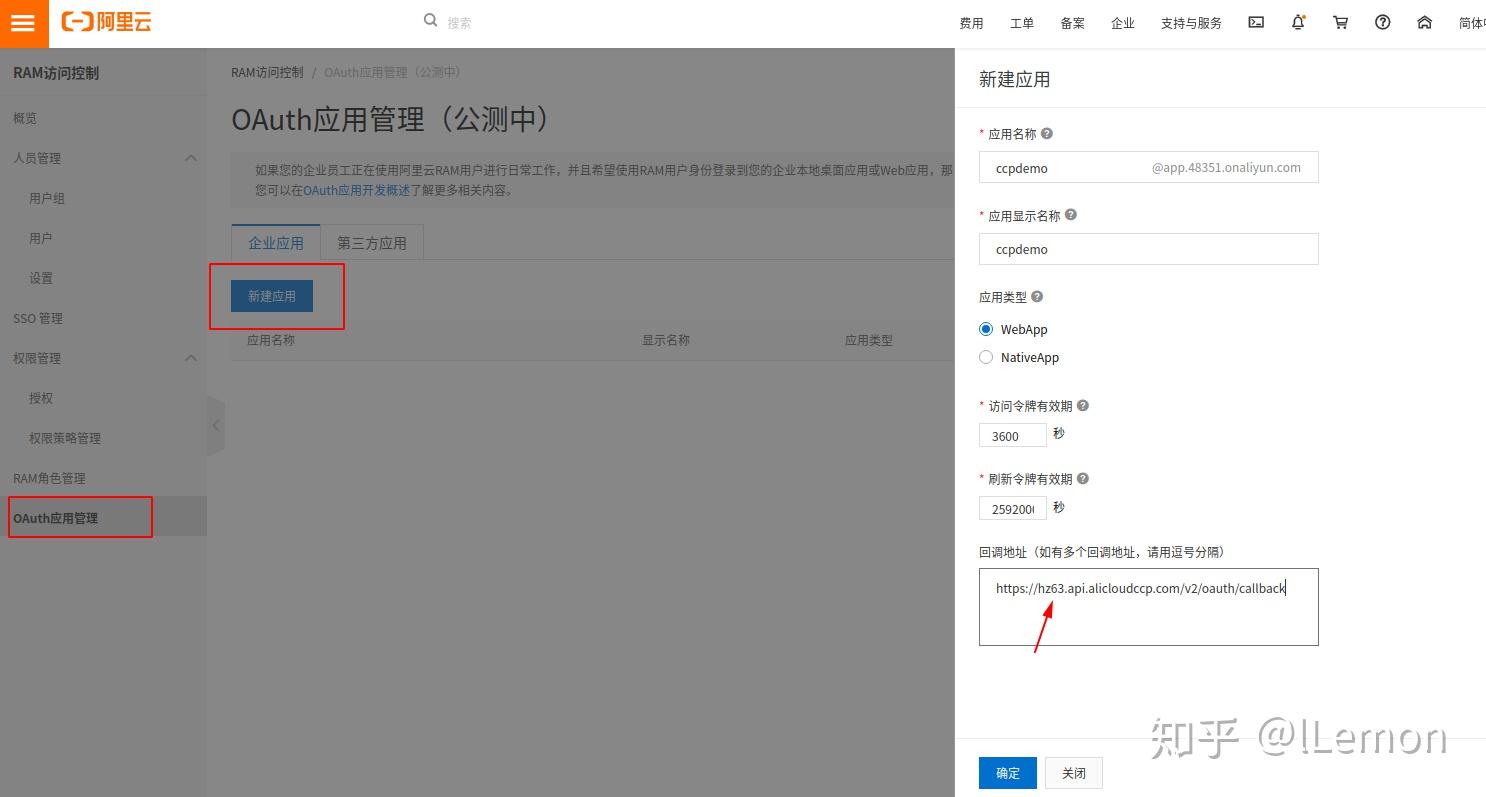Open 概览 in the sidebar
1486x797 pixels.
tap(25, 118)
